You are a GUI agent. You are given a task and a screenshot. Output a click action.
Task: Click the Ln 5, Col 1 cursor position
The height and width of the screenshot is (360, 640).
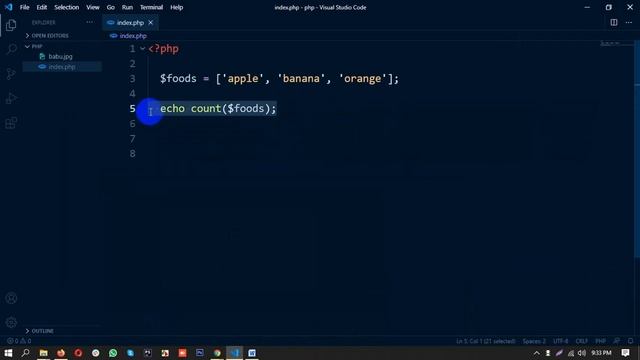point(486,341)
